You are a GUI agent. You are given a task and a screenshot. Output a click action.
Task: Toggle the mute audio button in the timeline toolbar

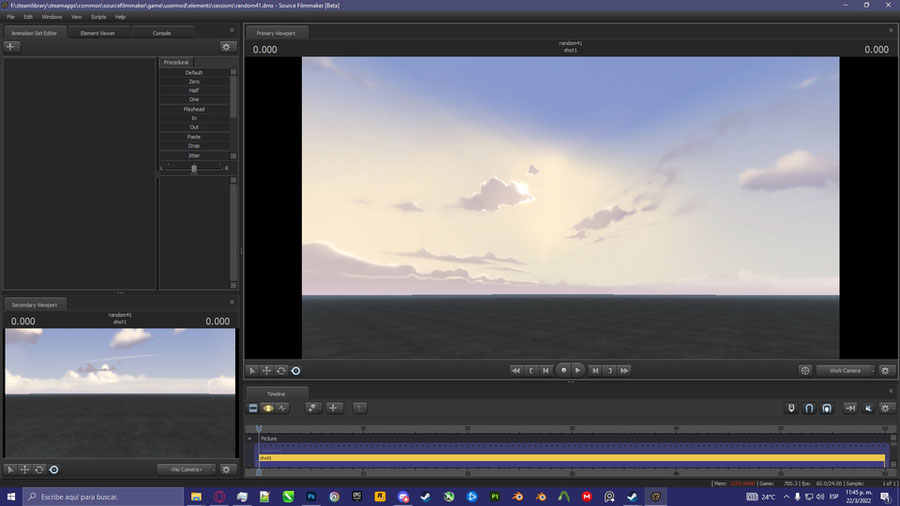tap(867, 408)
